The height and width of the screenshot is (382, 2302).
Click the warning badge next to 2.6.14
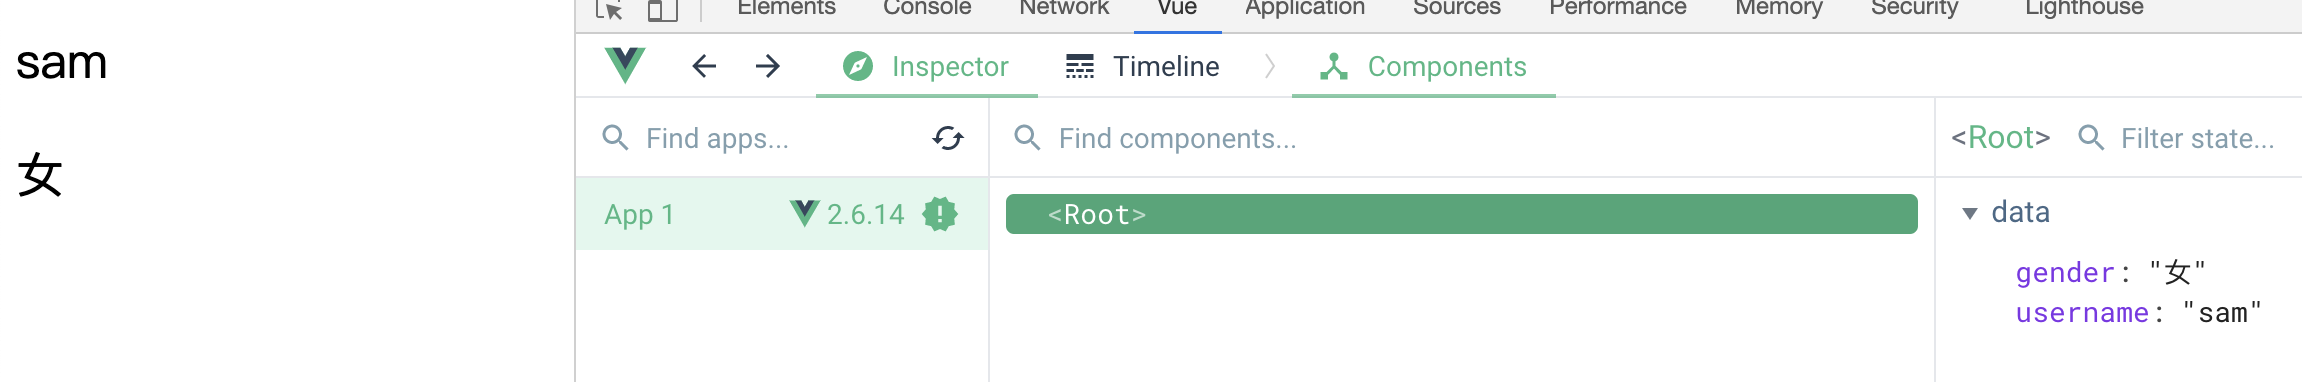point(940,214)
